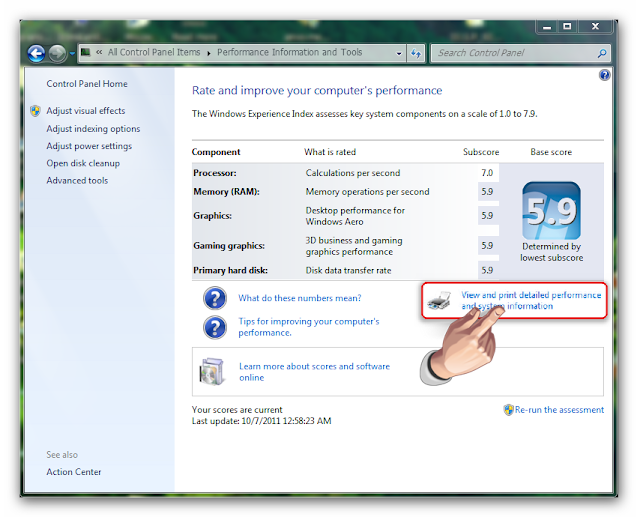Click 'Last update: 10/7/2011 12:58:23 AM' text
This screenshot has width=640, height=517.
(262, 421)
